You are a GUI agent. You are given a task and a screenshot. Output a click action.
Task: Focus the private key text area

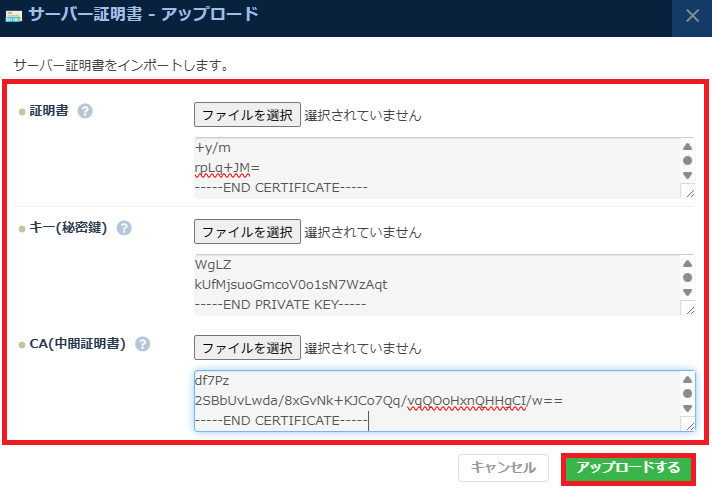(x=430, y=284)
